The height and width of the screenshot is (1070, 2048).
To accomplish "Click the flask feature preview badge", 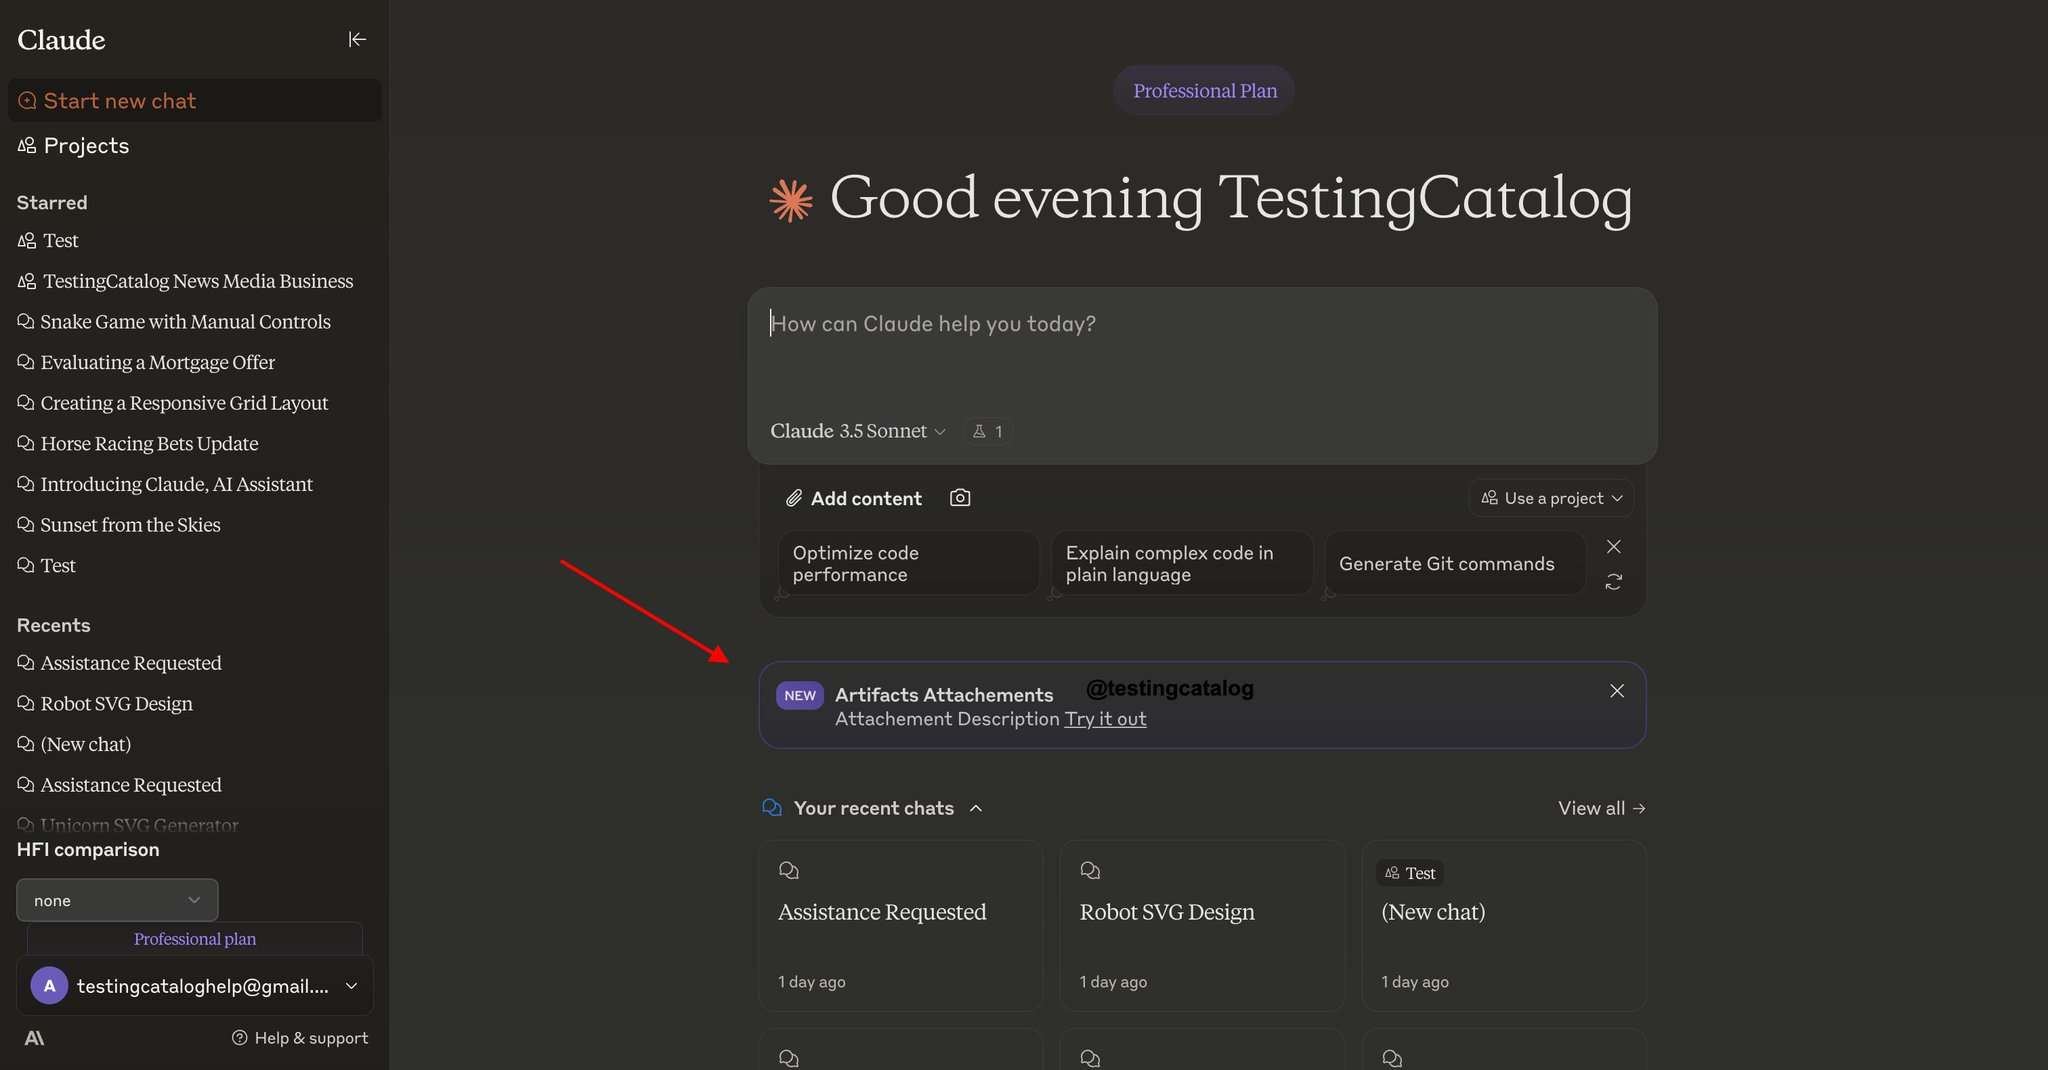I will tap(987, 431).
